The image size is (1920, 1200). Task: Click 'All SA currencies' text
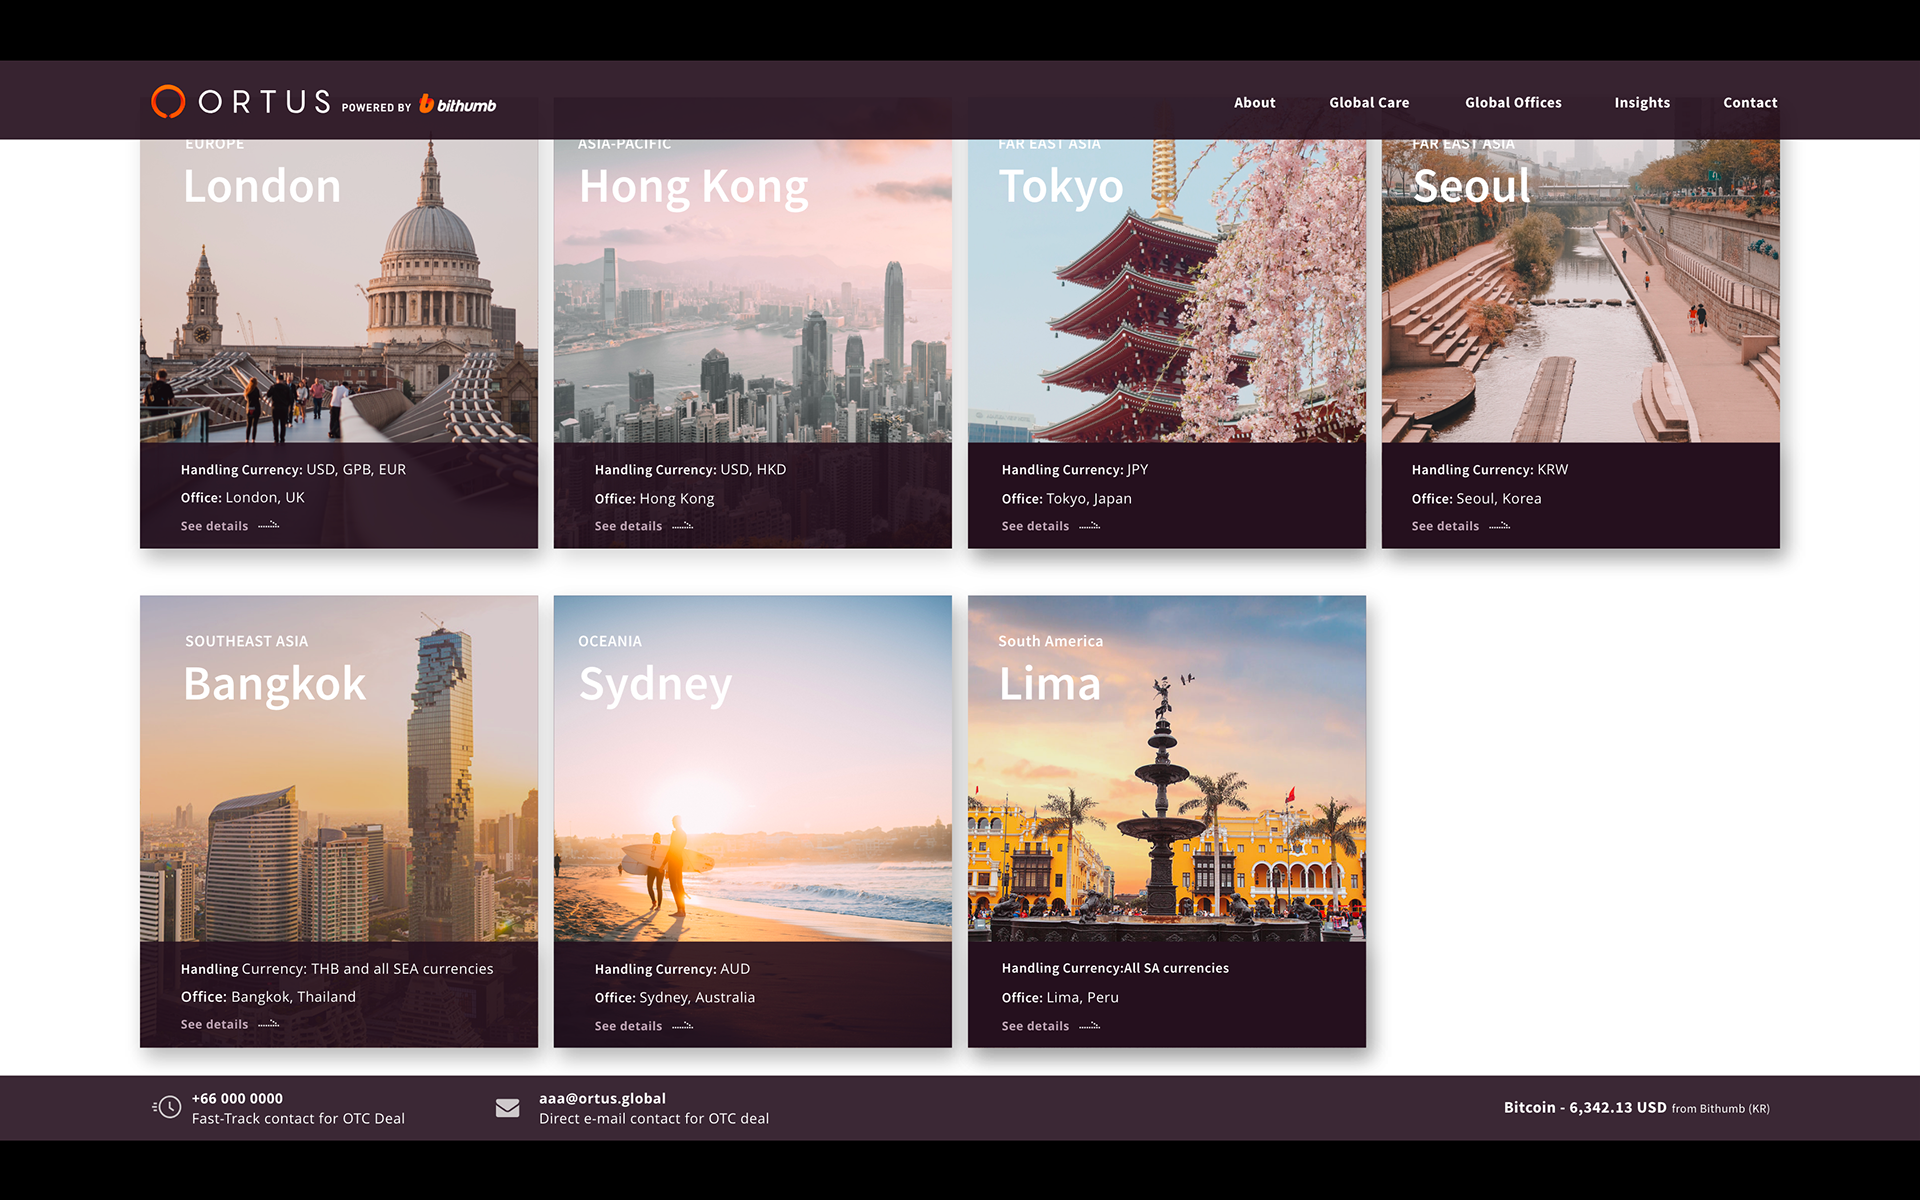pos(1176,968)
